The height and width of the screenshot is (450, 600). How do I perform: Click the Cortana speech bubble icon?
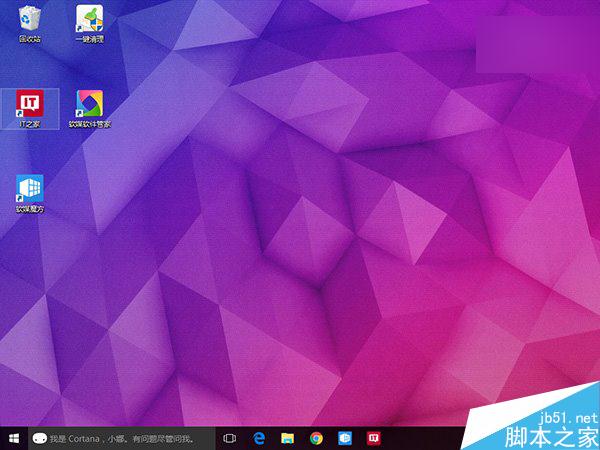pyautogui.click(x=39, y=438)
